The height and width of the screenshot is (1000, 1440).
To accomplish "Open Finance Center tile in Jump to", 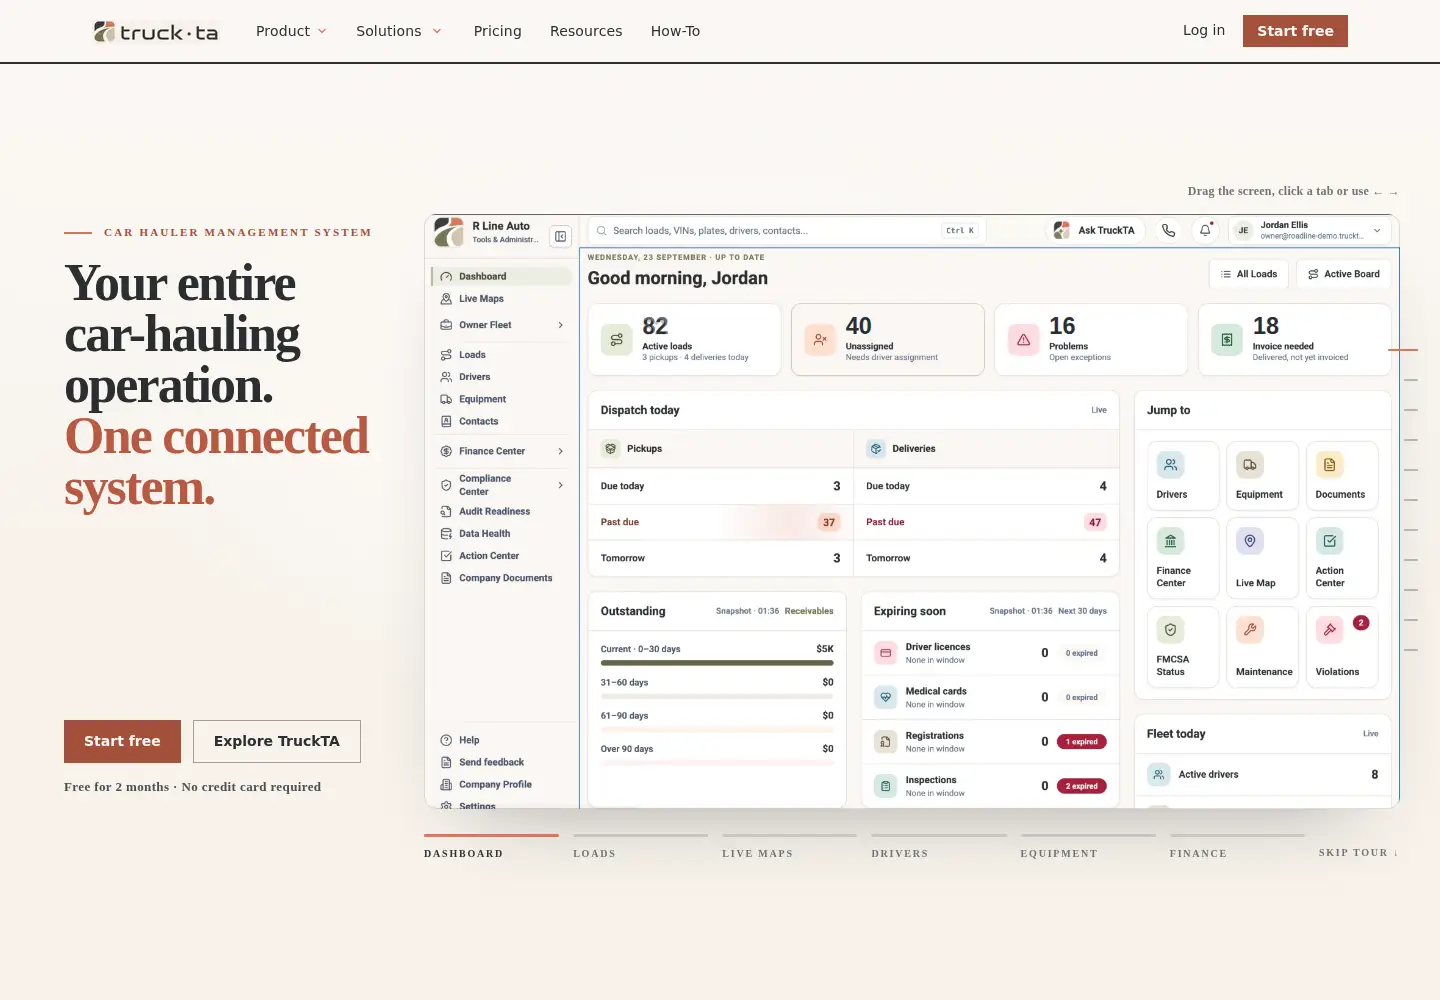I will click(1183, 558).
